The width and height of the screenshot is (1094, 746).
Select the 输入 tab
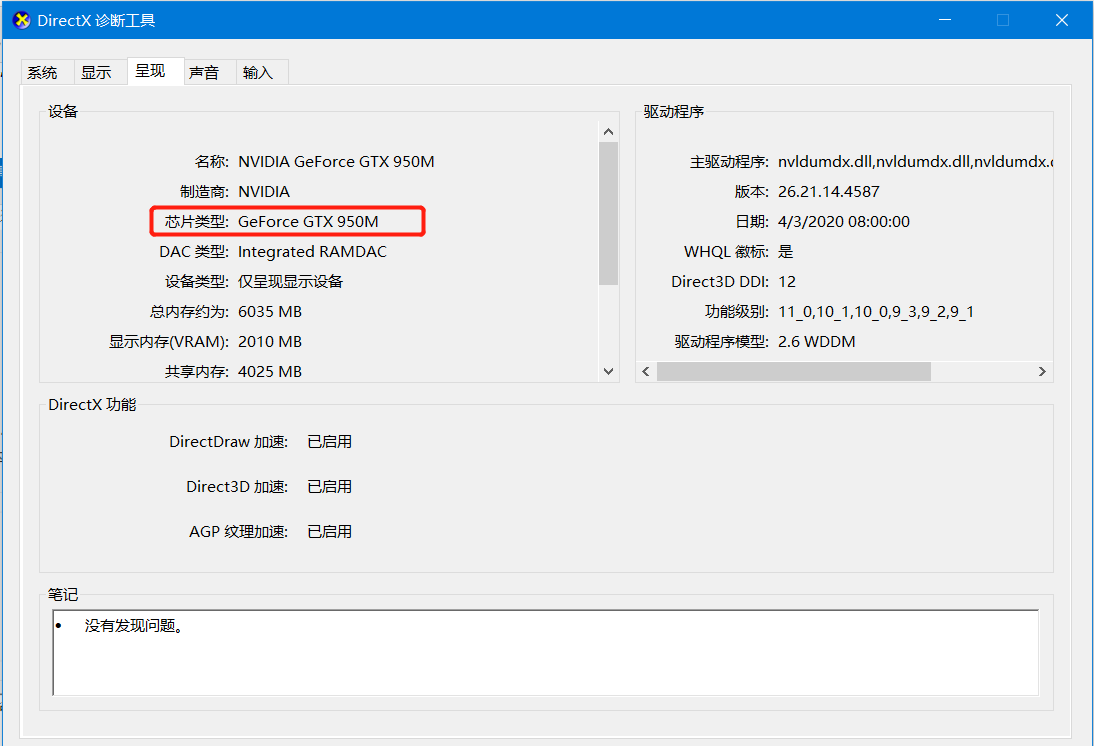[260, 71]
